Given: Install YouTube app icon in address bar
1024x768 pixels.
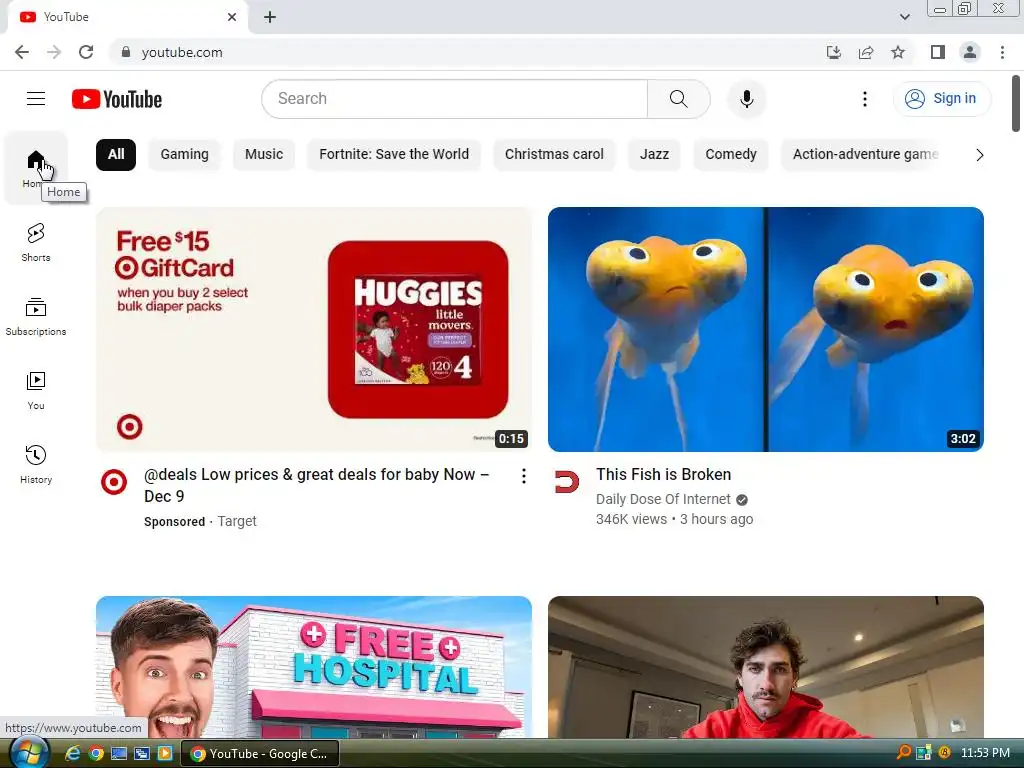Looking at the screenshot, I should pyautogui.click(x=834, y=52).
